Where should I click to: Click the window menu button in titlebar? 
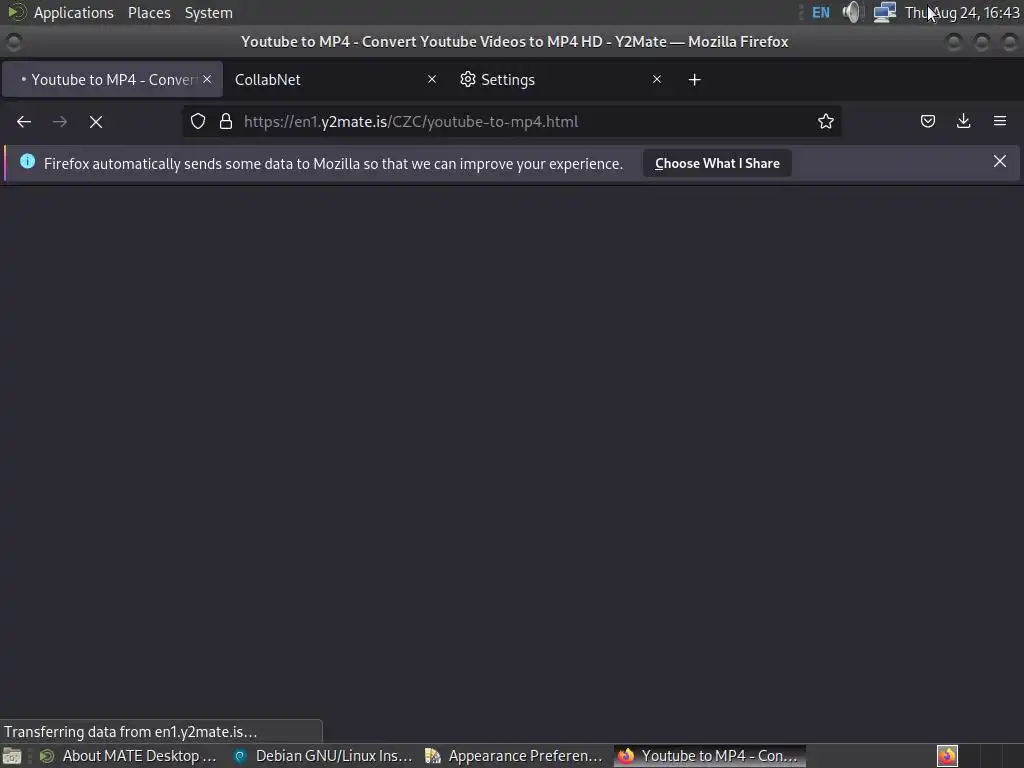[14, 42]
